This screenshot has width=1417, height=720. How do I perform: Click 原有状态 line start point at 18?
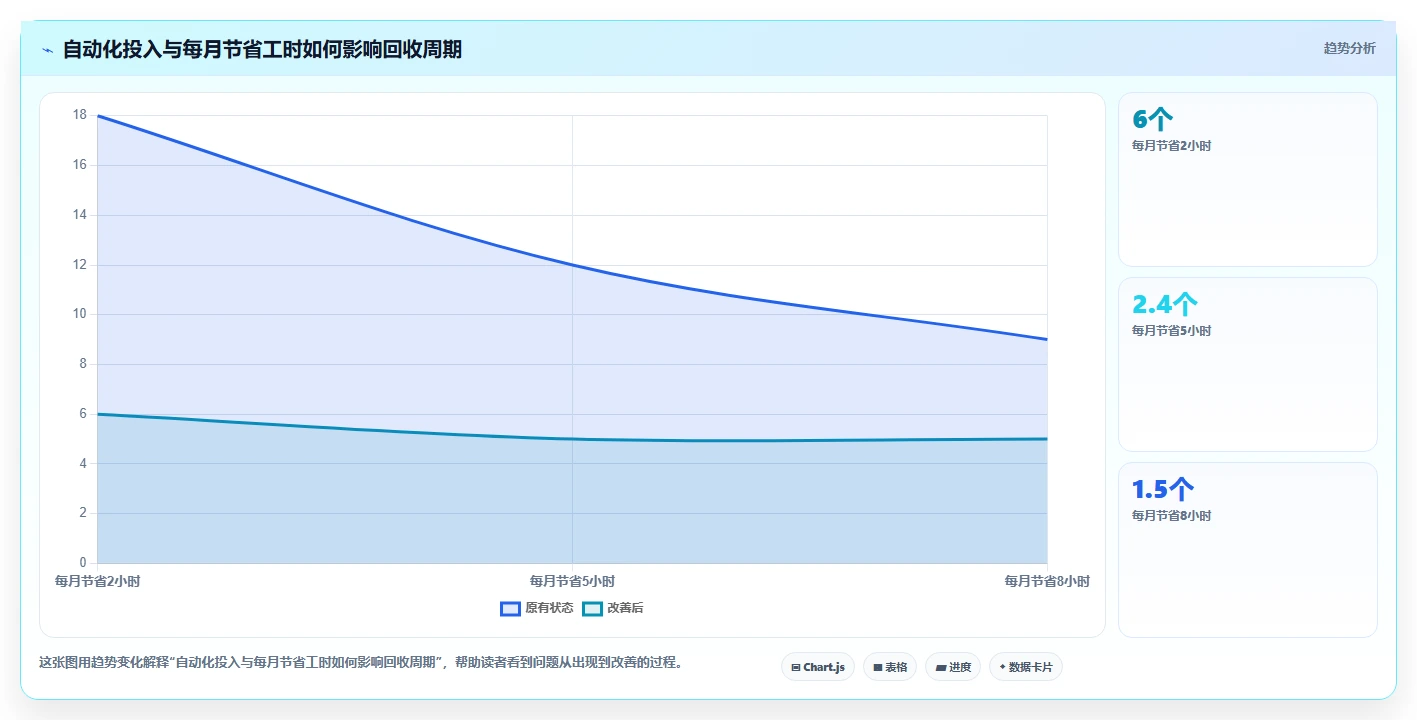pos(97,116)
